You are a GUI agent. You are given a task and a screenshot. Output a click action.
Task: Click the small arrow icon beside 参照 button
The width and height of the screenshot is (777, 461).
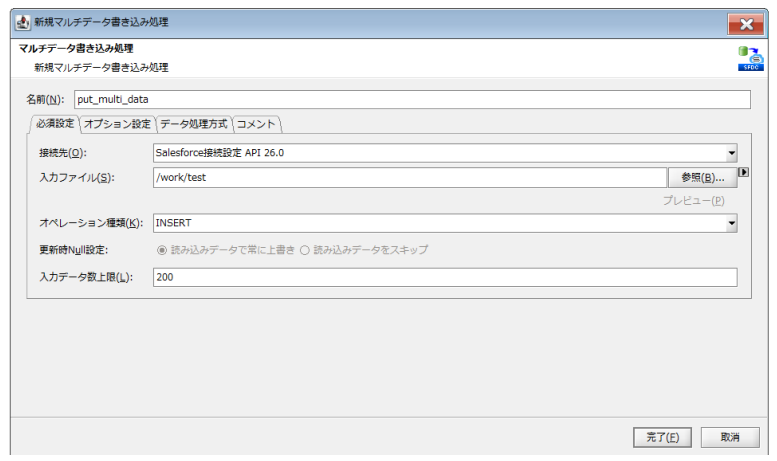click(743, 173)
